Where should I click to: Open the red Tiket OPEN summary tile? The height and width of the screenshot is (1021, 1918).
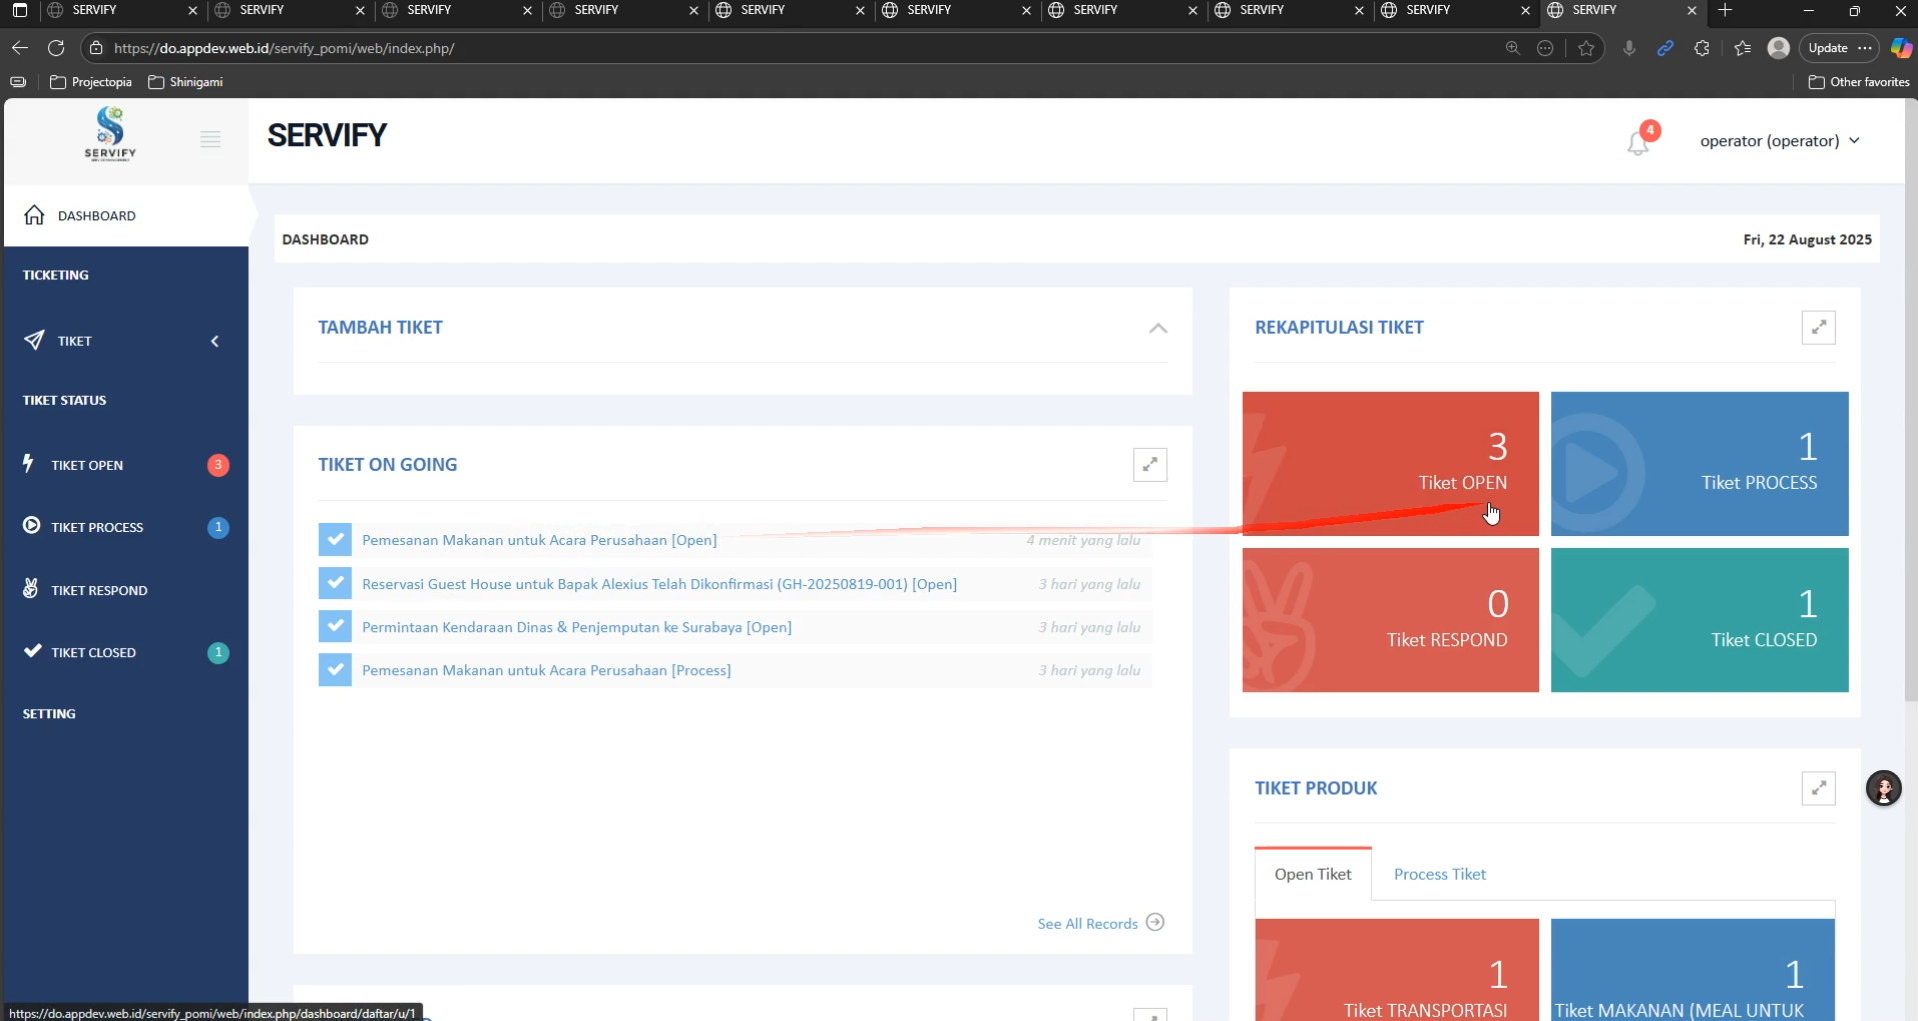coord(1390,463)
